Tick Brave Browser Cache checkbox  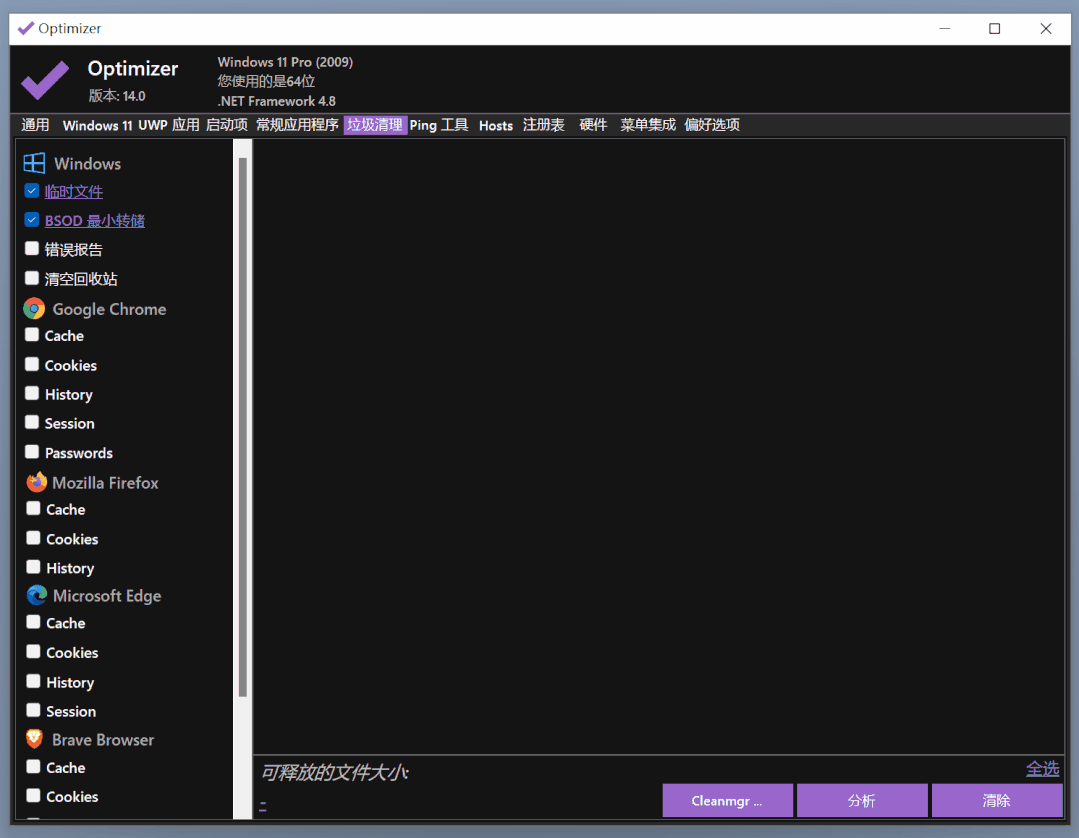pyautogui.click(x=33, y=766)
